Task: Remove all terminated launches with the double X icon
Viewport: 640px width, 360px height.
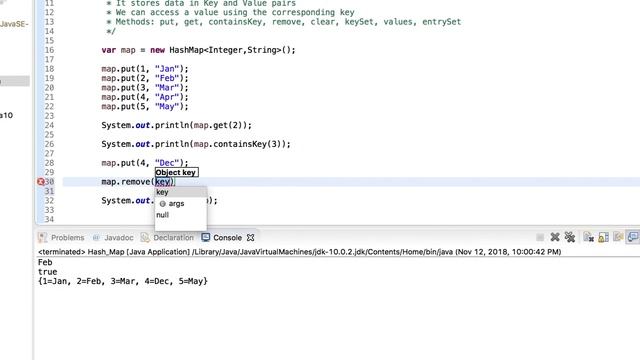Action: (x=569, y=237)
